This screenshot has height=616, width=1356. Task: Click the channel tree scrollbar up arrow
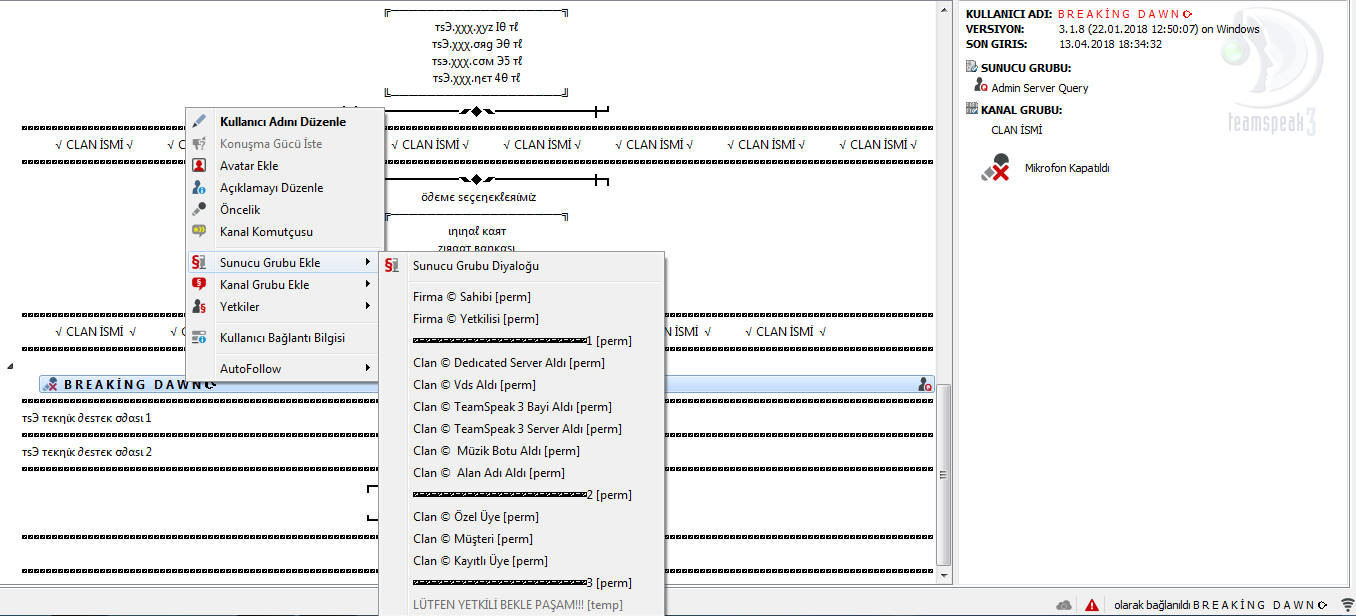tap(943, 8)
